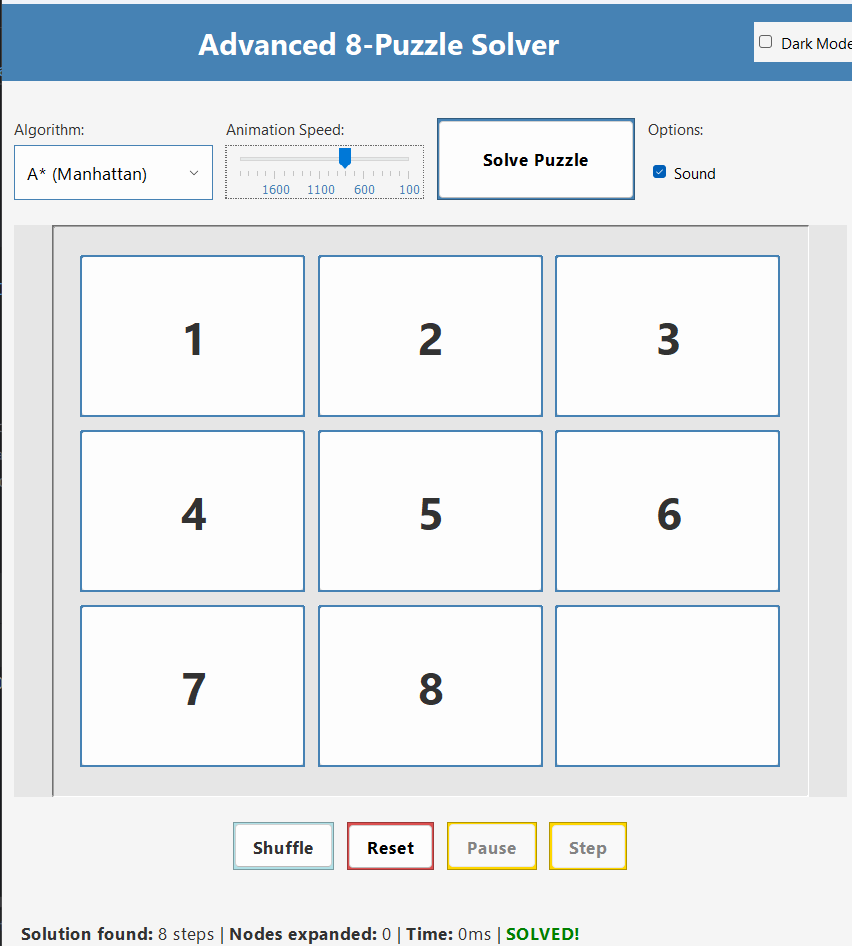Open the Algorithm dropdown showing A* (Manhattan)
The width and height of the screenshot is (852, 946).
pos(113,173)
